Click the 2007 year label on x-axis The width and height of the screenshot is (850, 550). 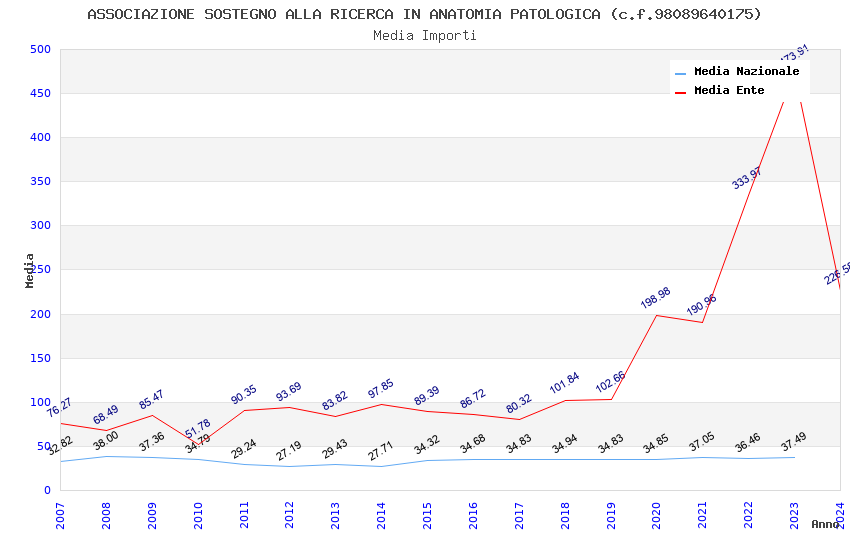60,515
